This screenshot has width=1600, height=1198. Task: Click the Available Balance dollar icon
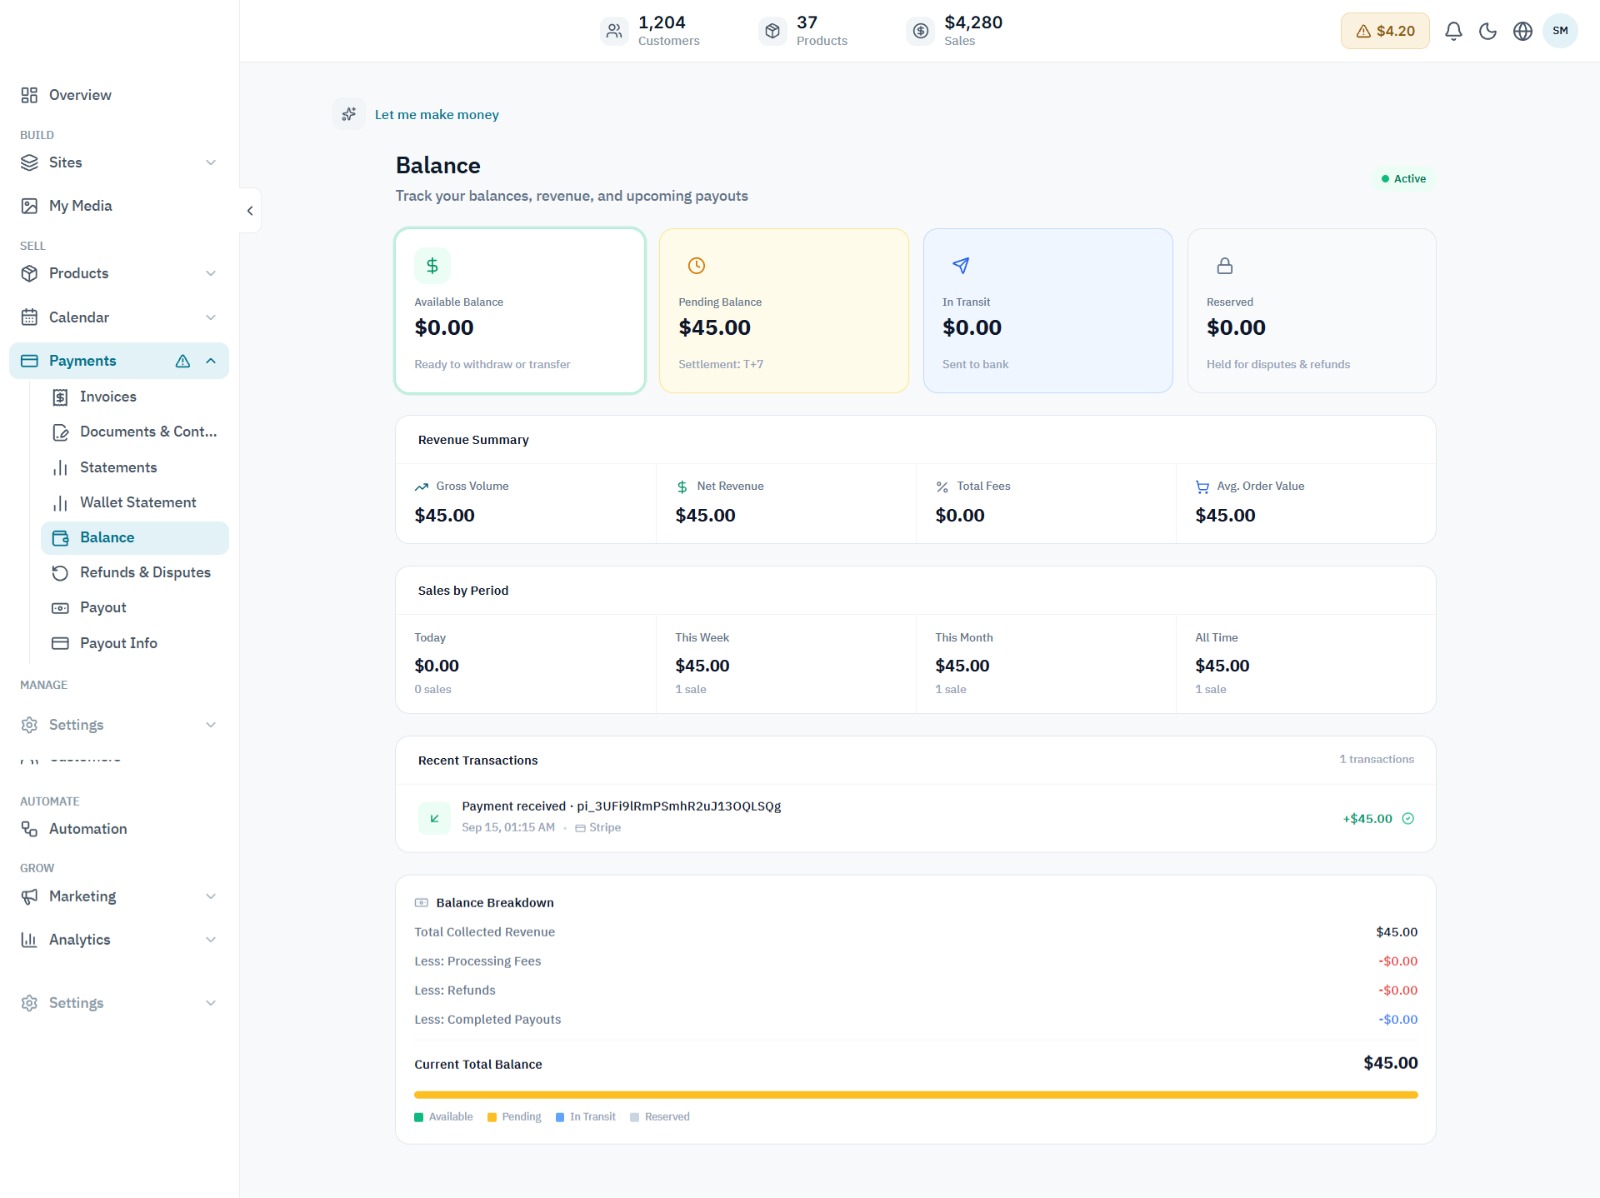432,266
